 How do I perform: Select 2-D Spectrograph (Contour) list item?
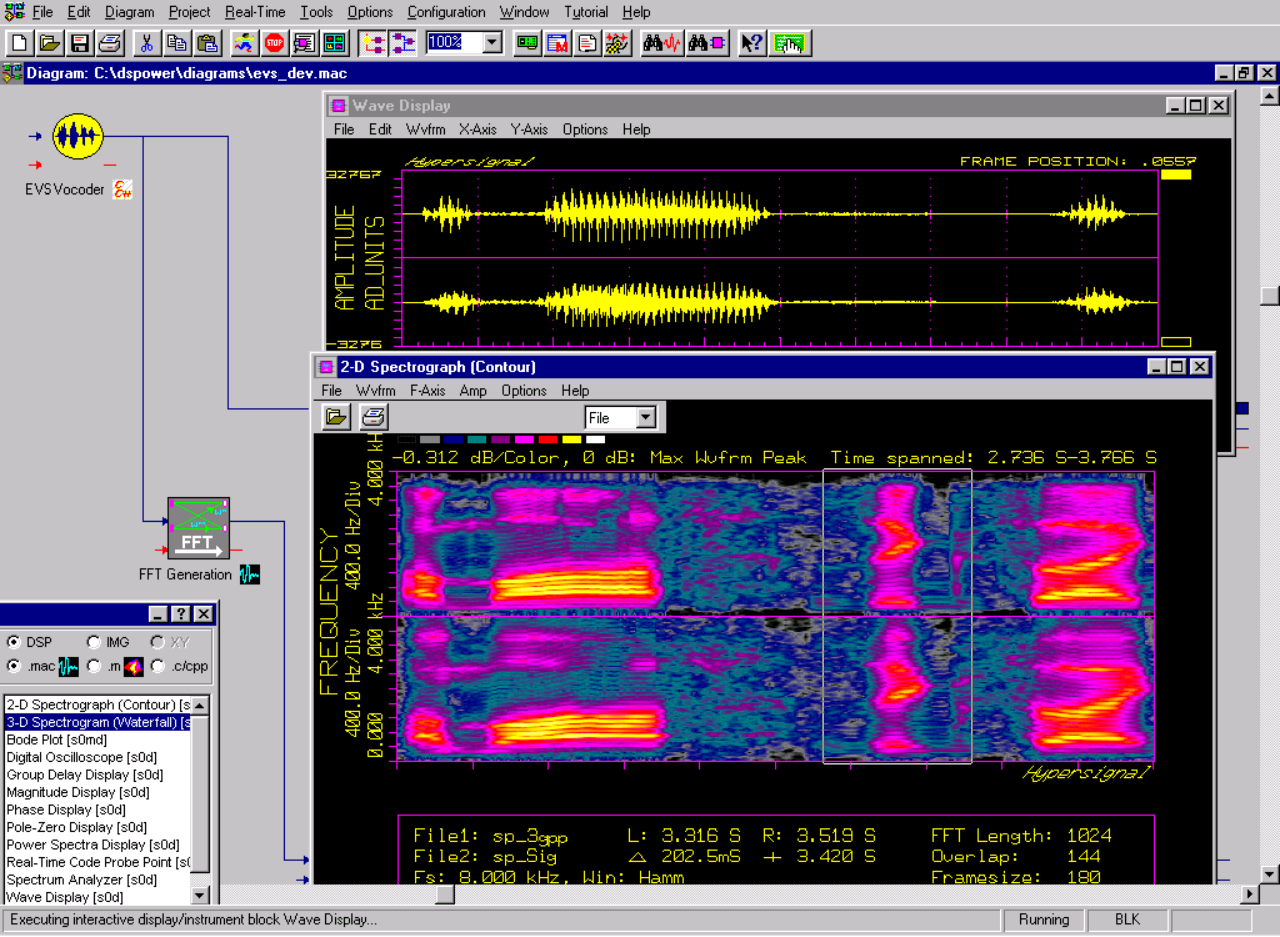click(x=98, y=705)
